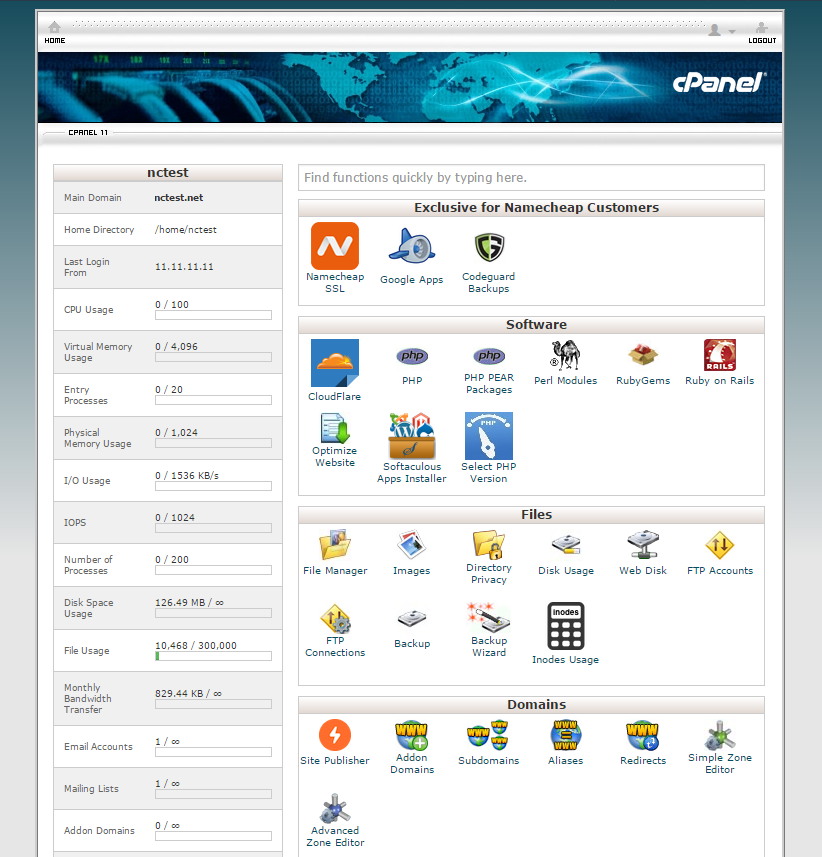Click the CPU Usage progress bar
Viewport: 822px width, 857px height.
[213, 315]
